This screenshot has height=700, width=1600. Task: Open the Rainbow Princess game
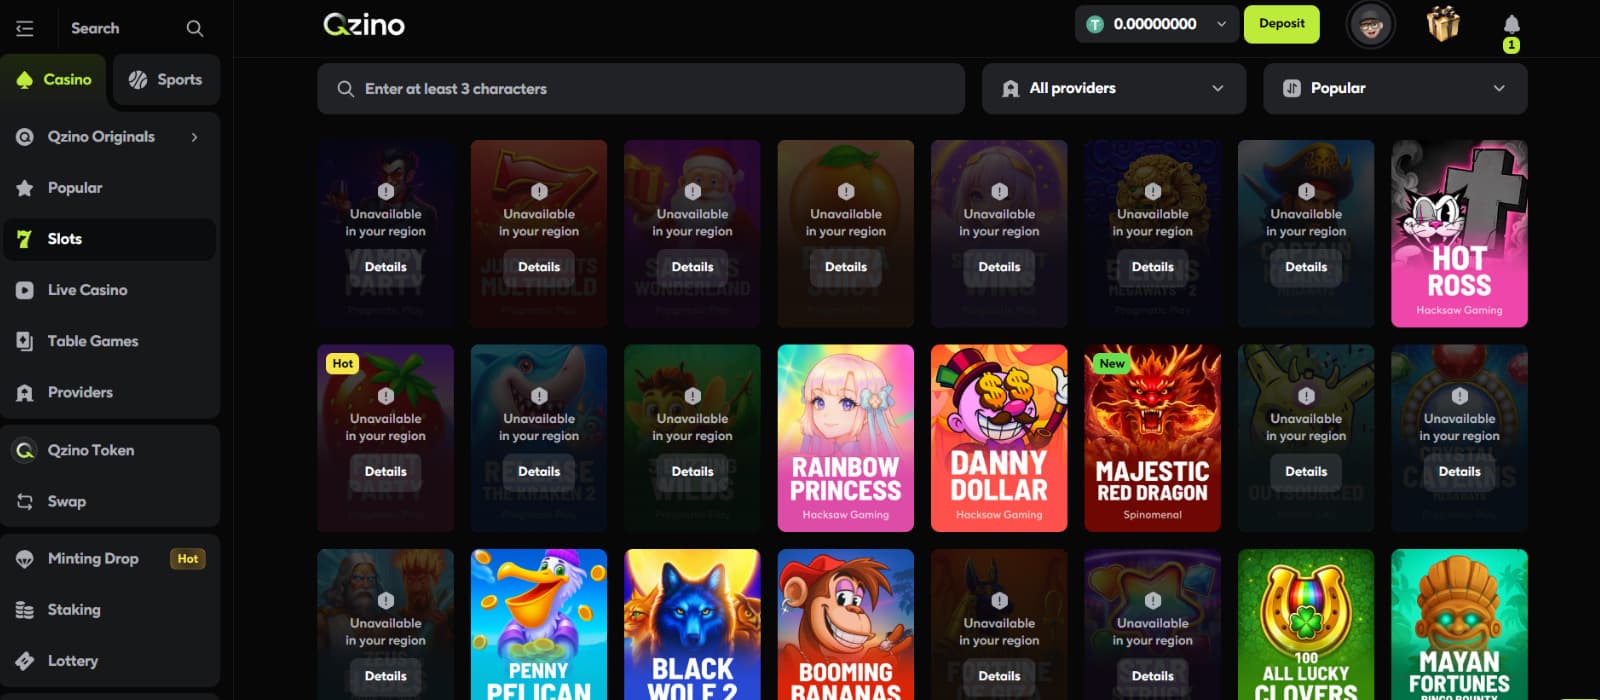tap(846, 438)
